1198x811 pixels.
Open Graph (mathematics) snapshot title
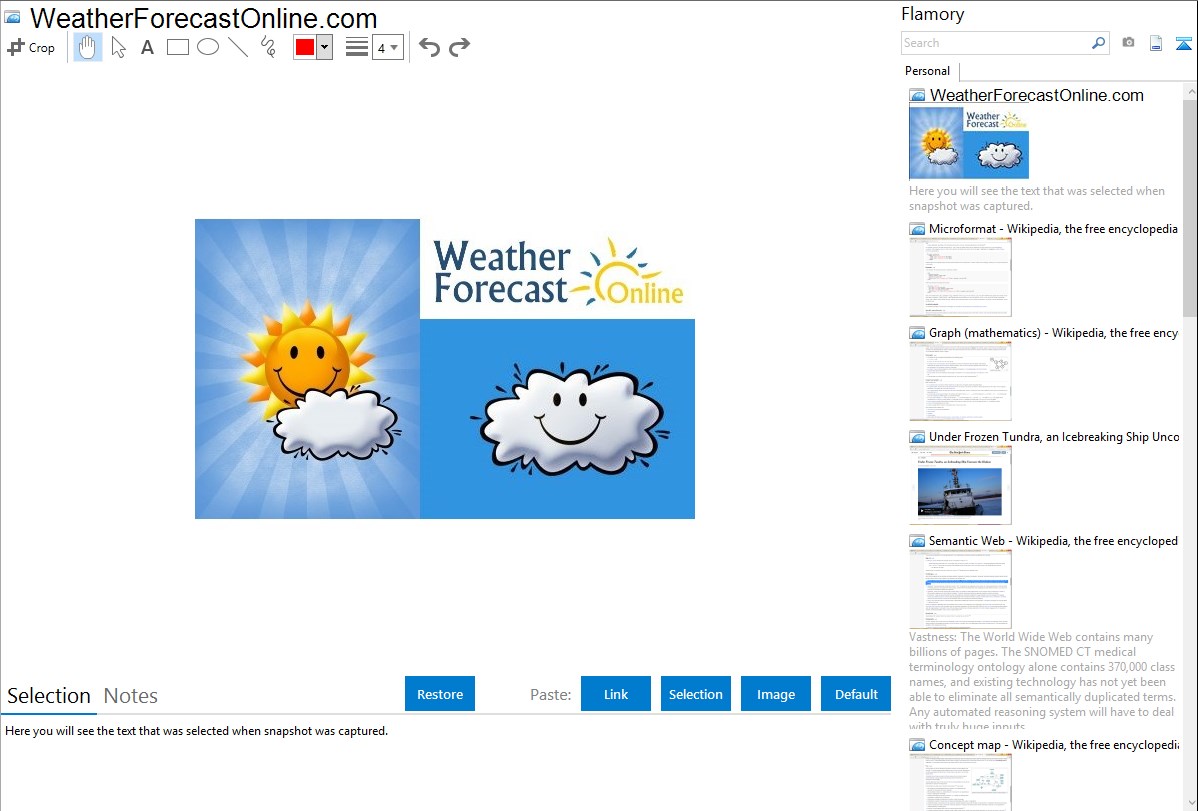pyautogui.click(x=1053, y=333)
